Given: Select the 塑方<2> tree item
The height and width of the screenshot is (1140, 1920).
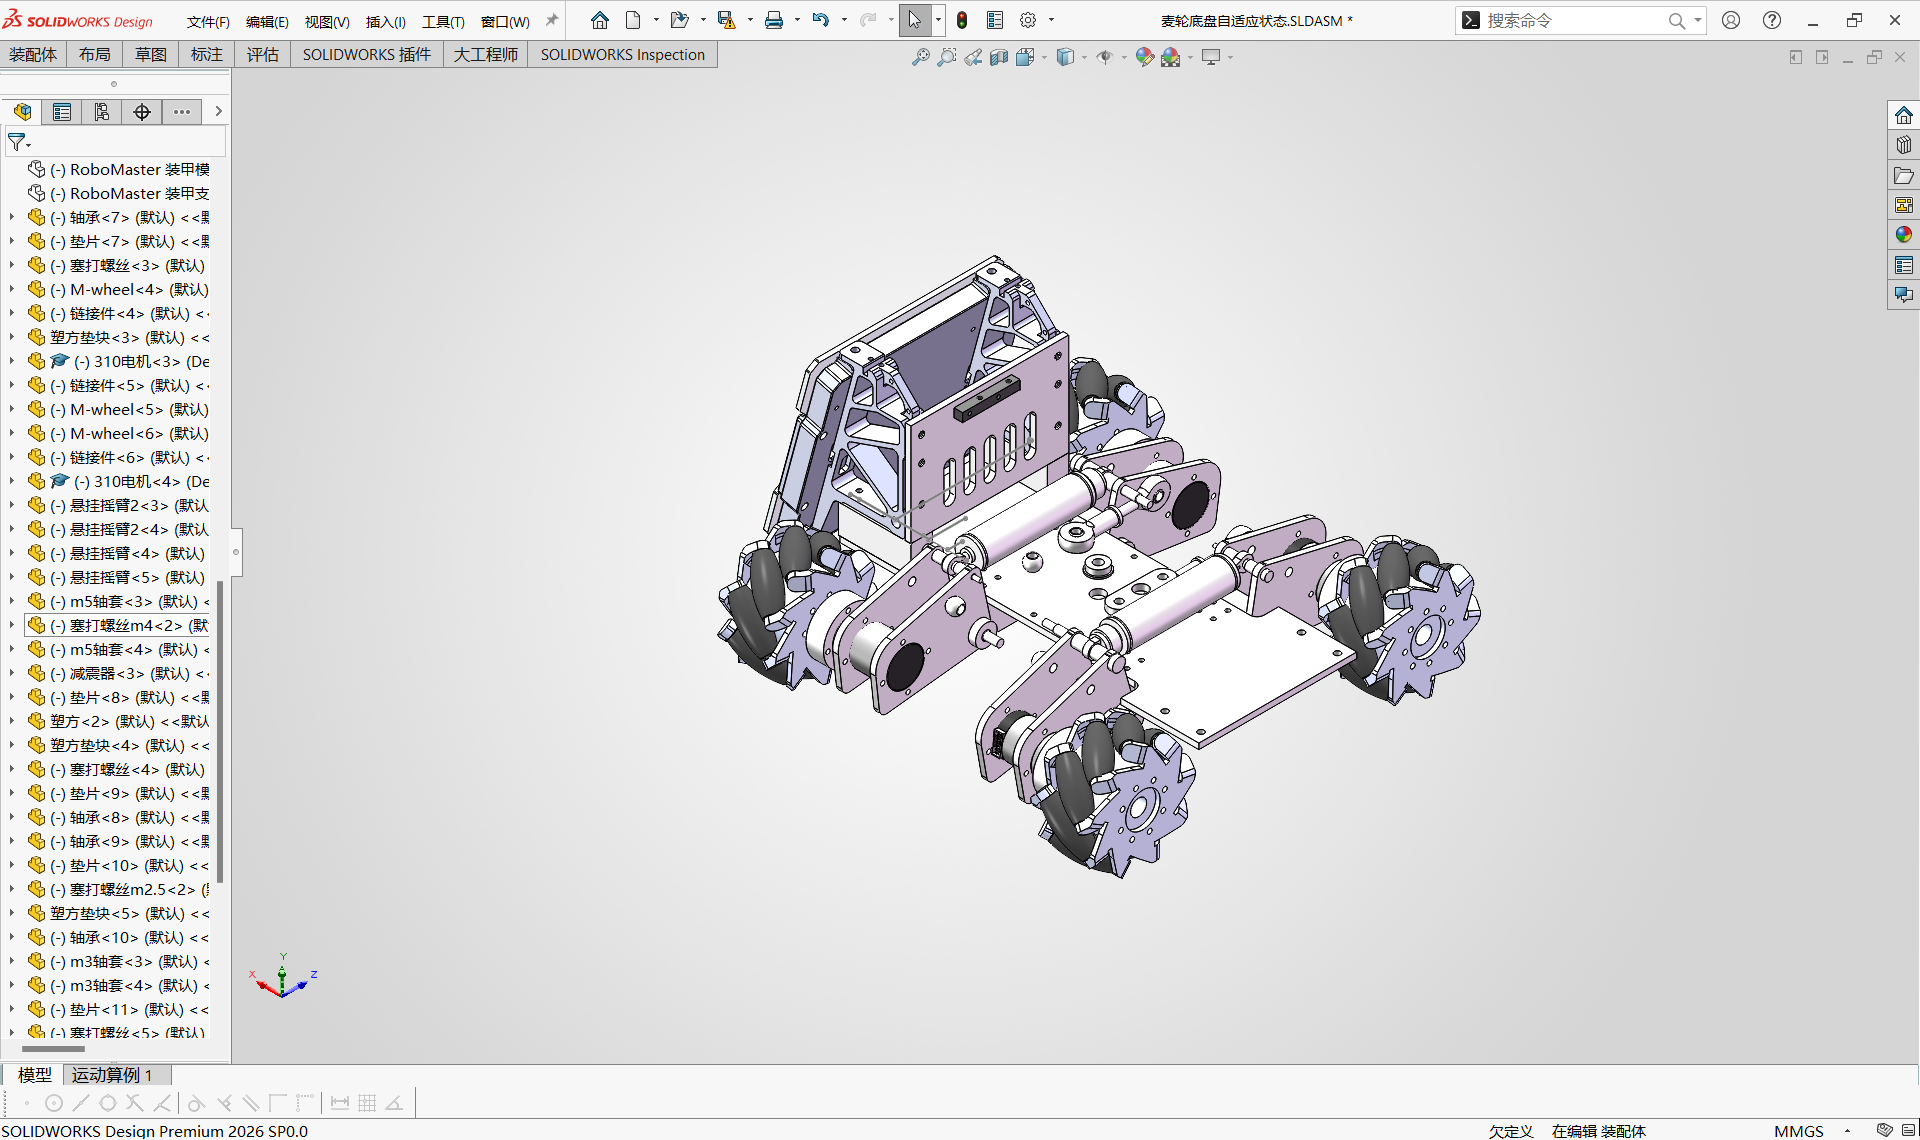Looking at the screenshot, I should point(118,722).
